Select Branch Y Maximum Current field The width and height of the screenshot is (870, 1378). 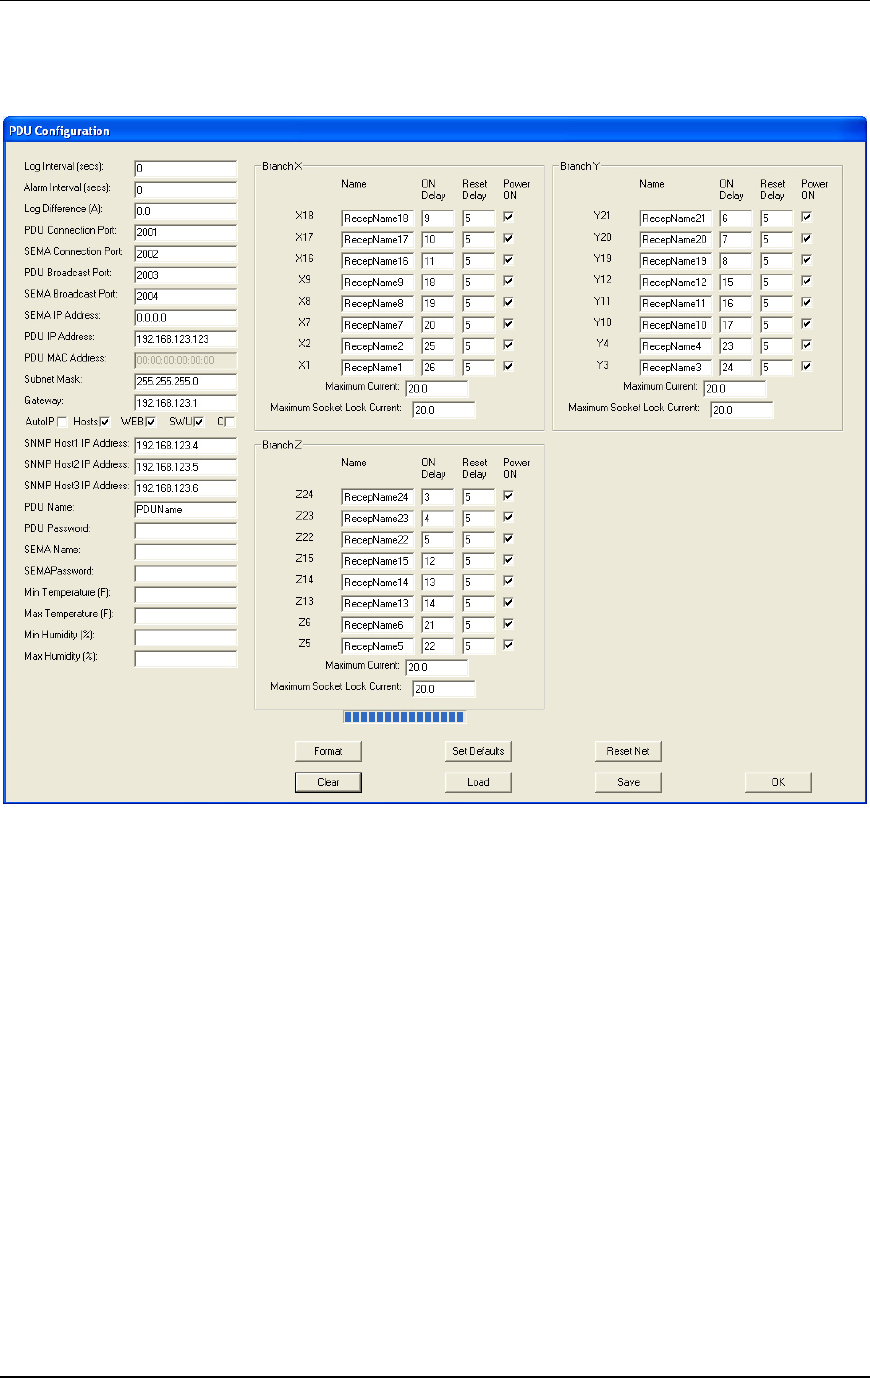pos(735,389)
